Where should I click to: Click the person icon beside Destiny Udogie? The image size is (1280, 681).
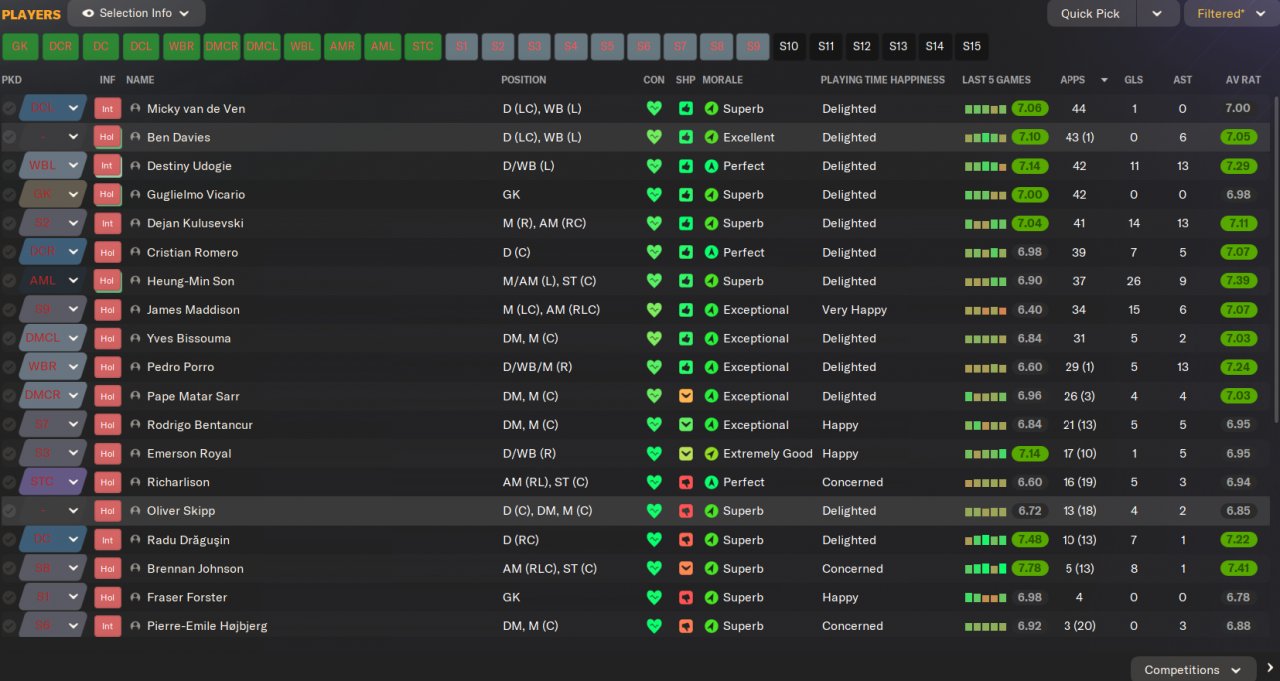click(x=135, y=166)
